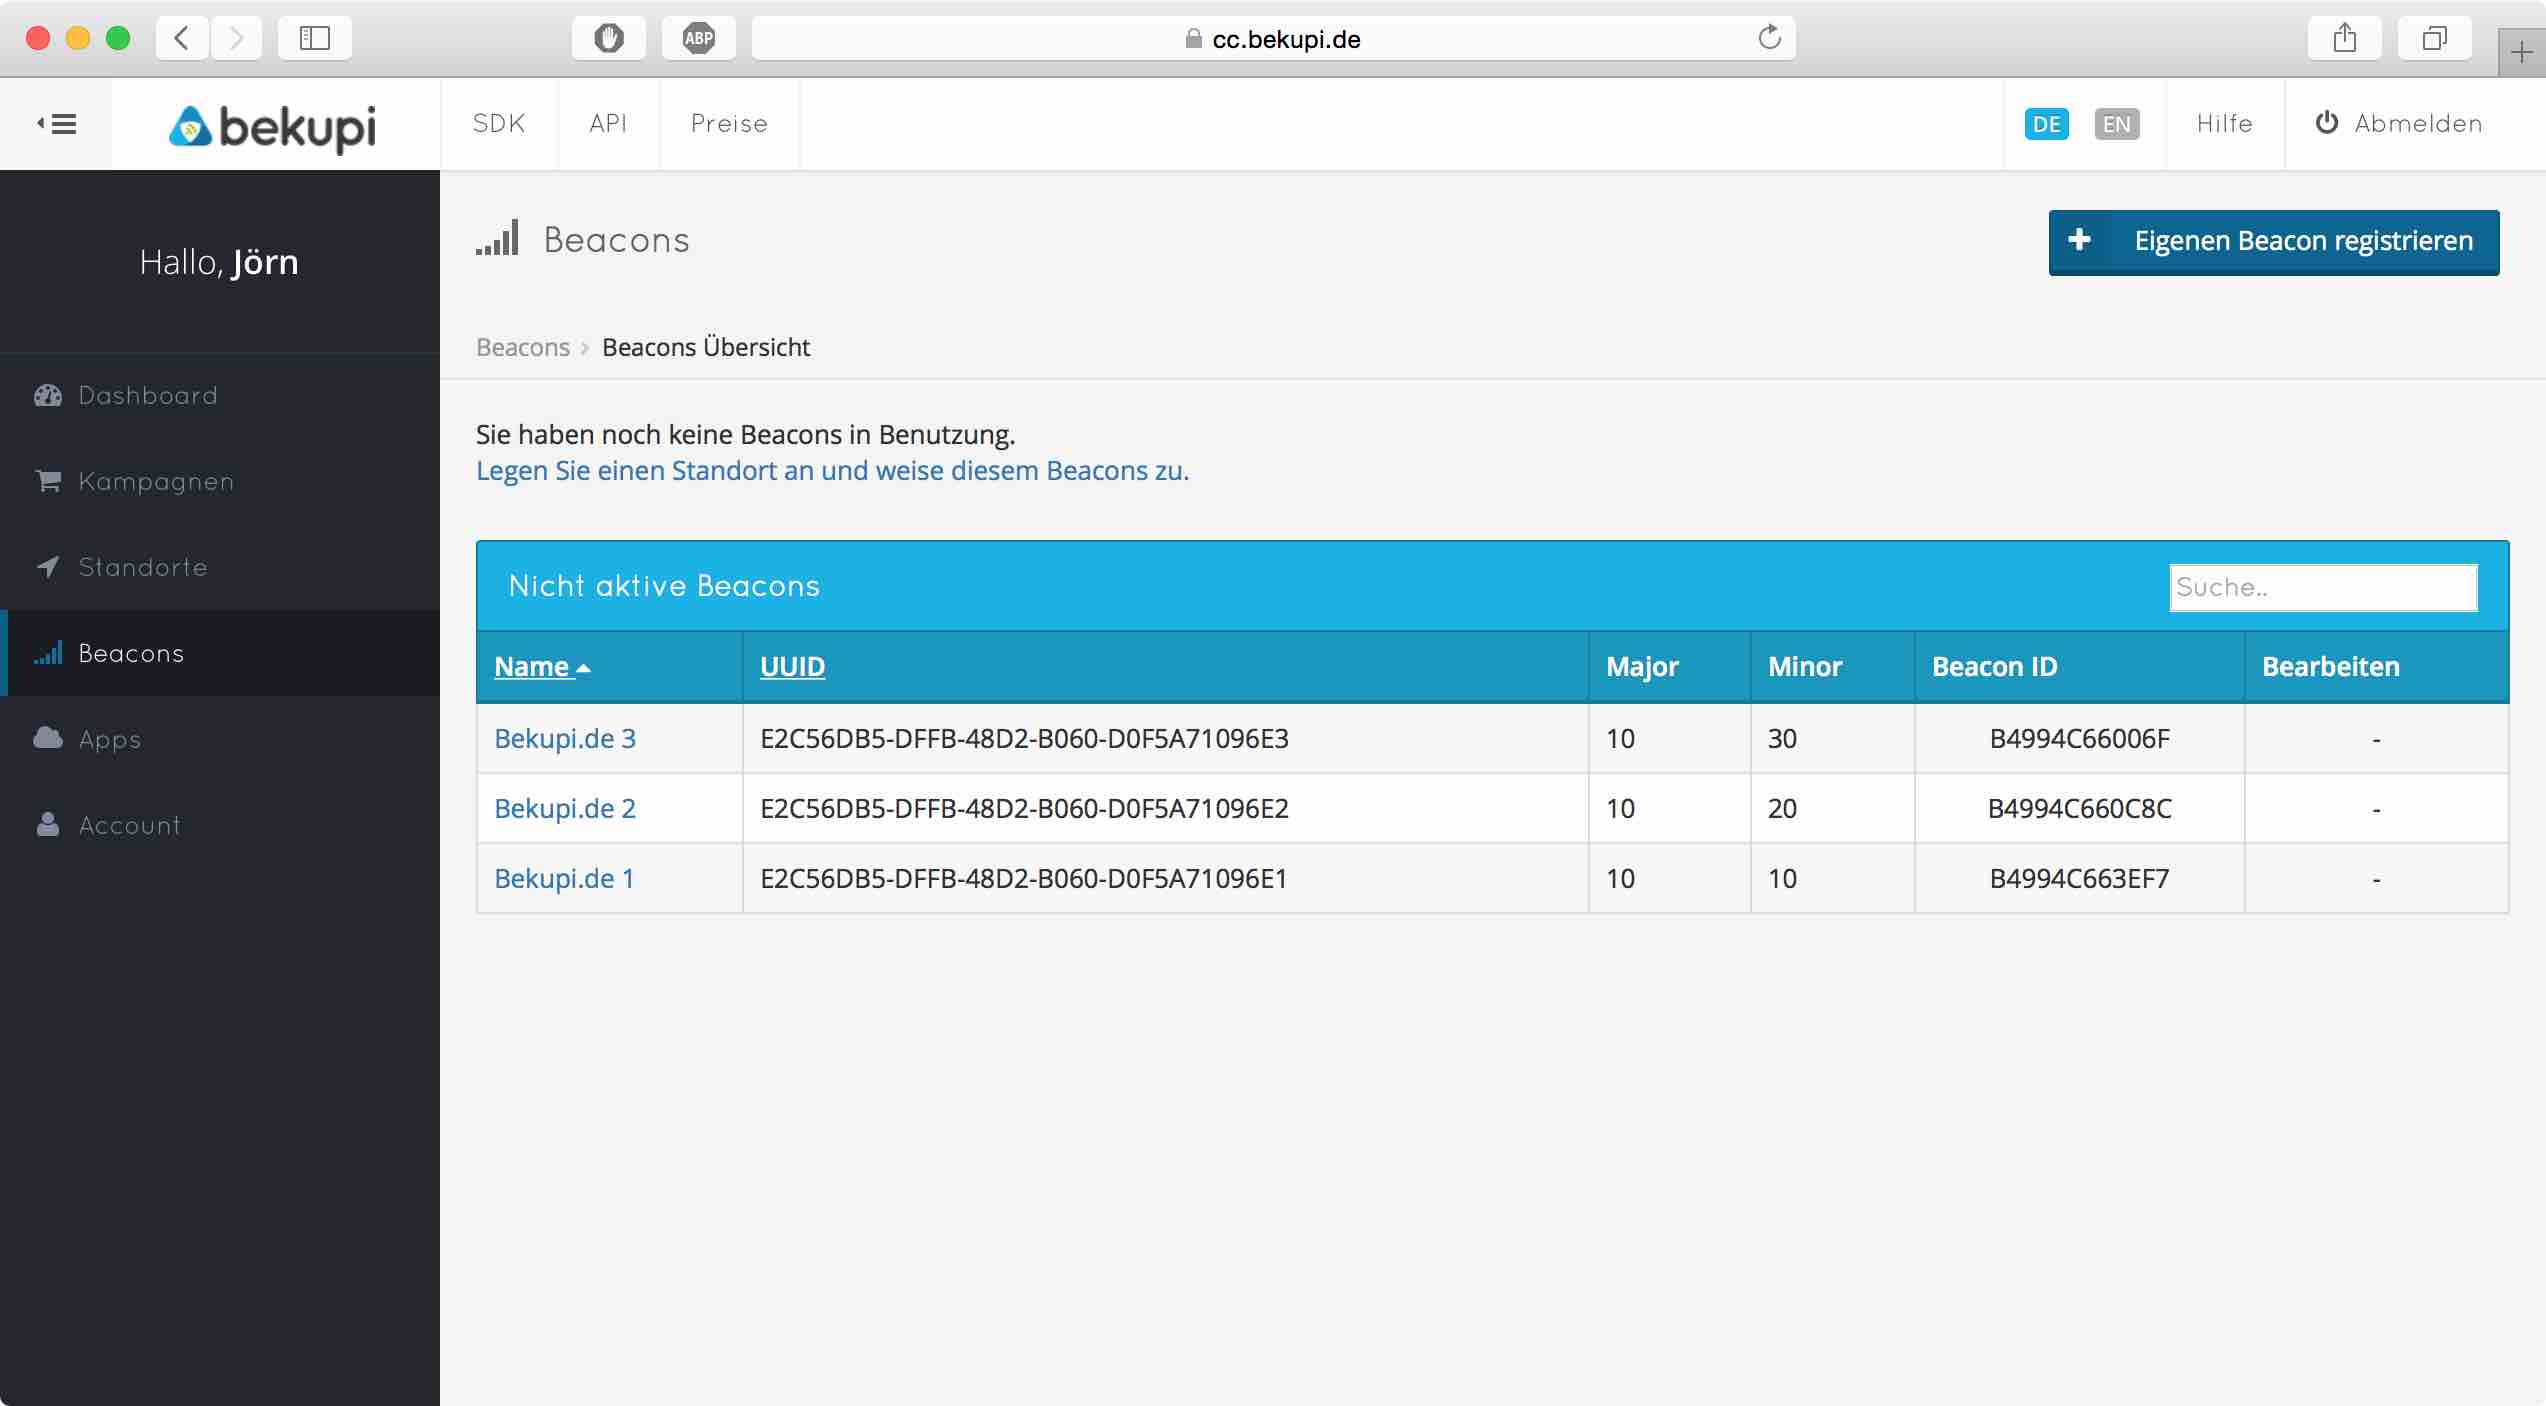The width and height of the screenshot is (2546, 1406).
Task: Switch language to DE
Action: click(2046, 124)
